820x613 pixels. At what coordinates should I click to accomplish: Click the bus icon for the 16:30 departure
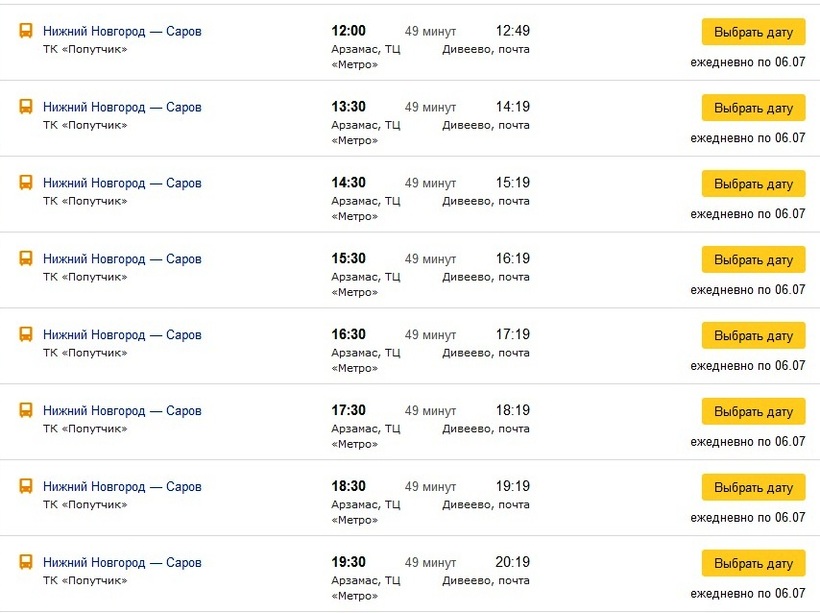tap(26, 334)
